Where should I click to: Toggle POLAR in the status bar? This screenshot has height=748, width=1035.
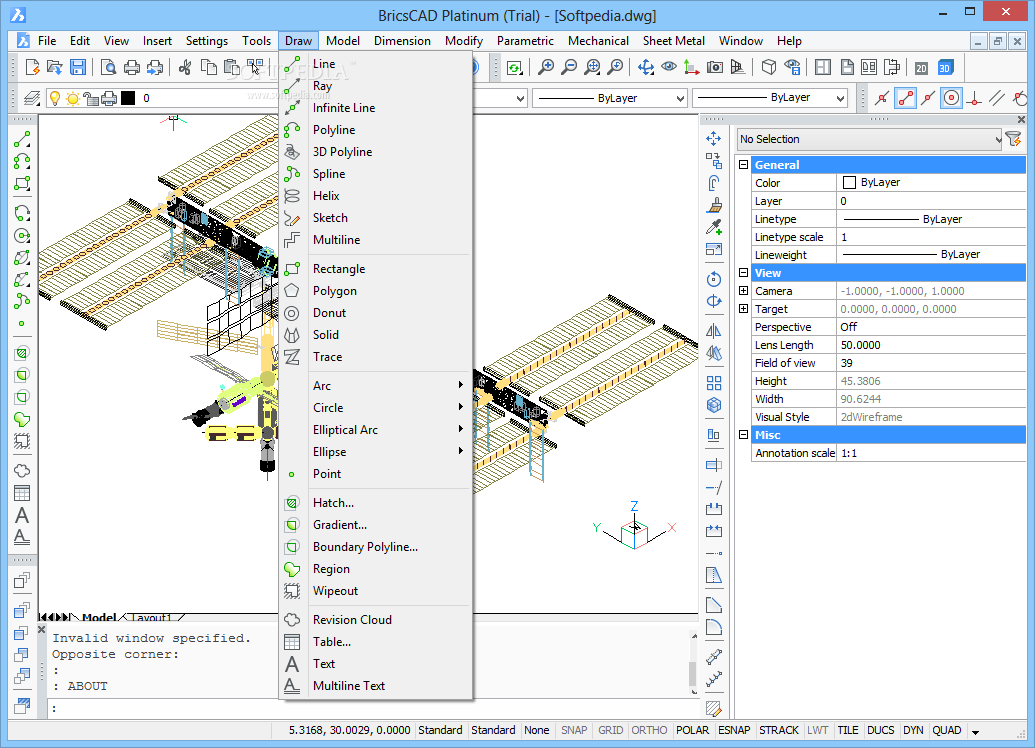tap(692, 730)
